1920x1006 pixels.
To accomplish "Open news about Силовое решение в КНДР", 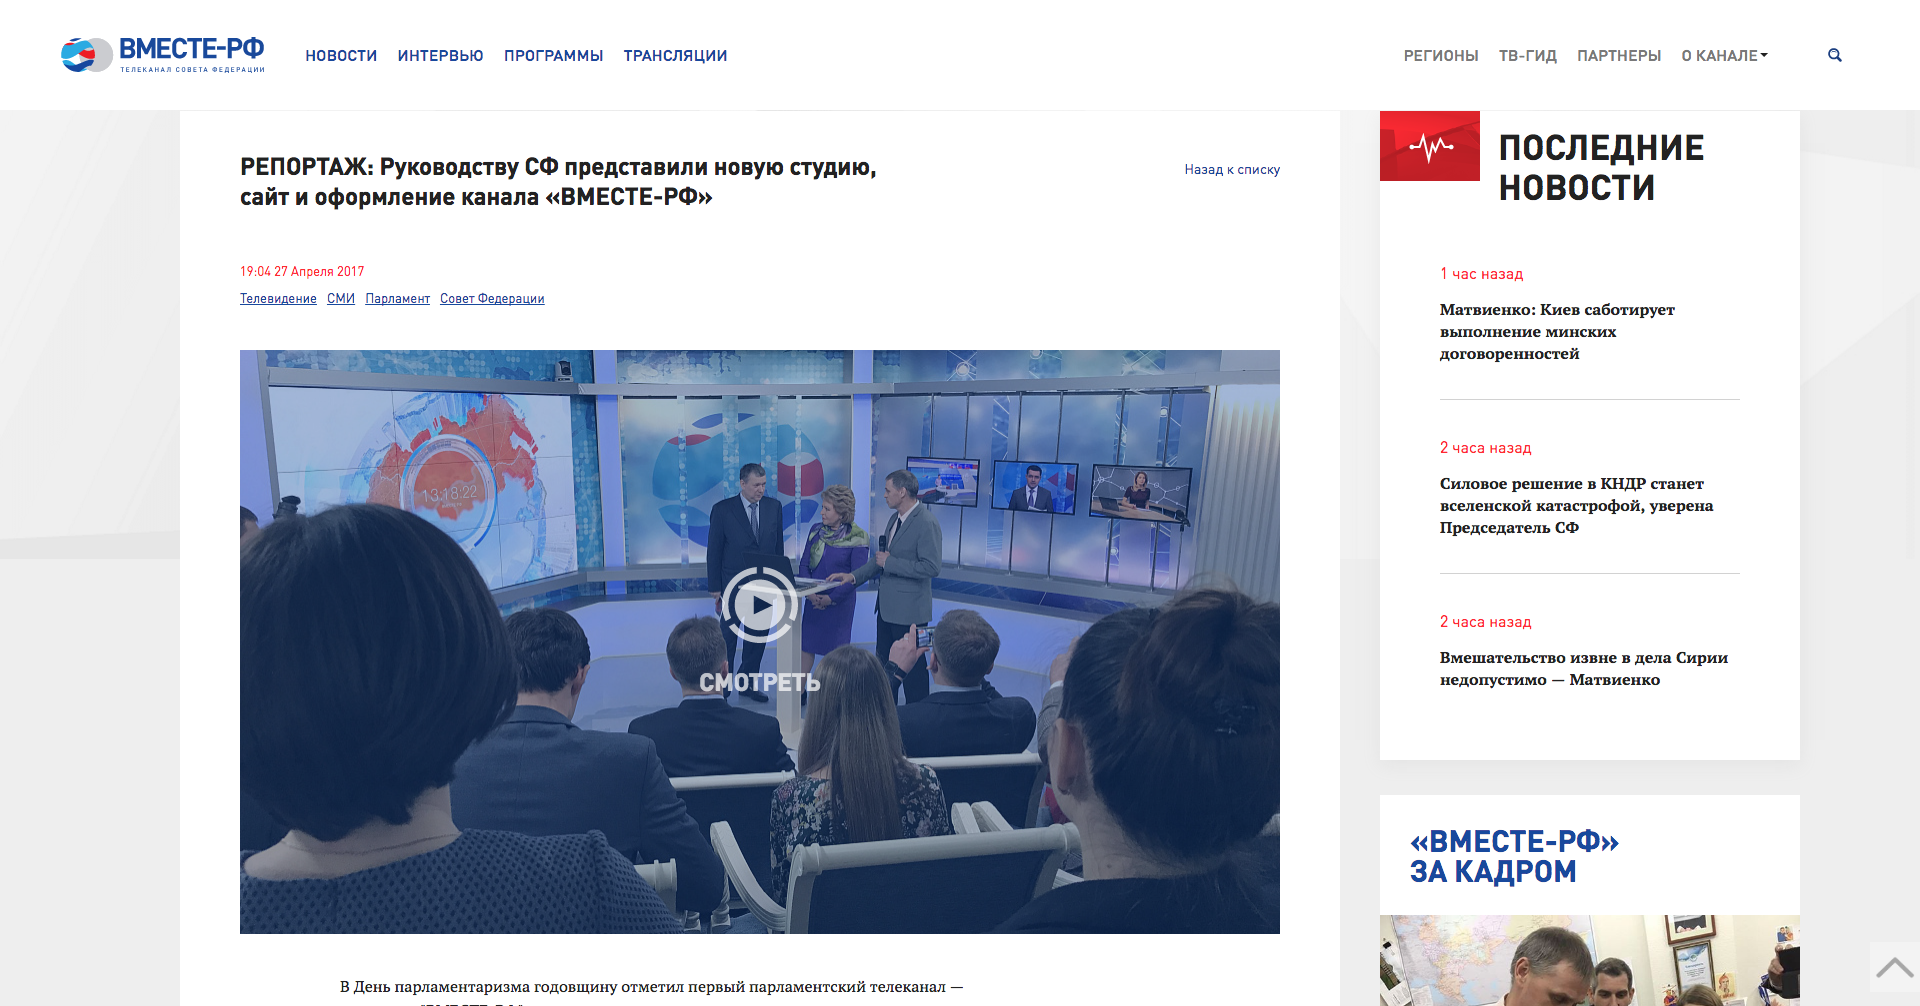I will click(x=1576, y=506).
